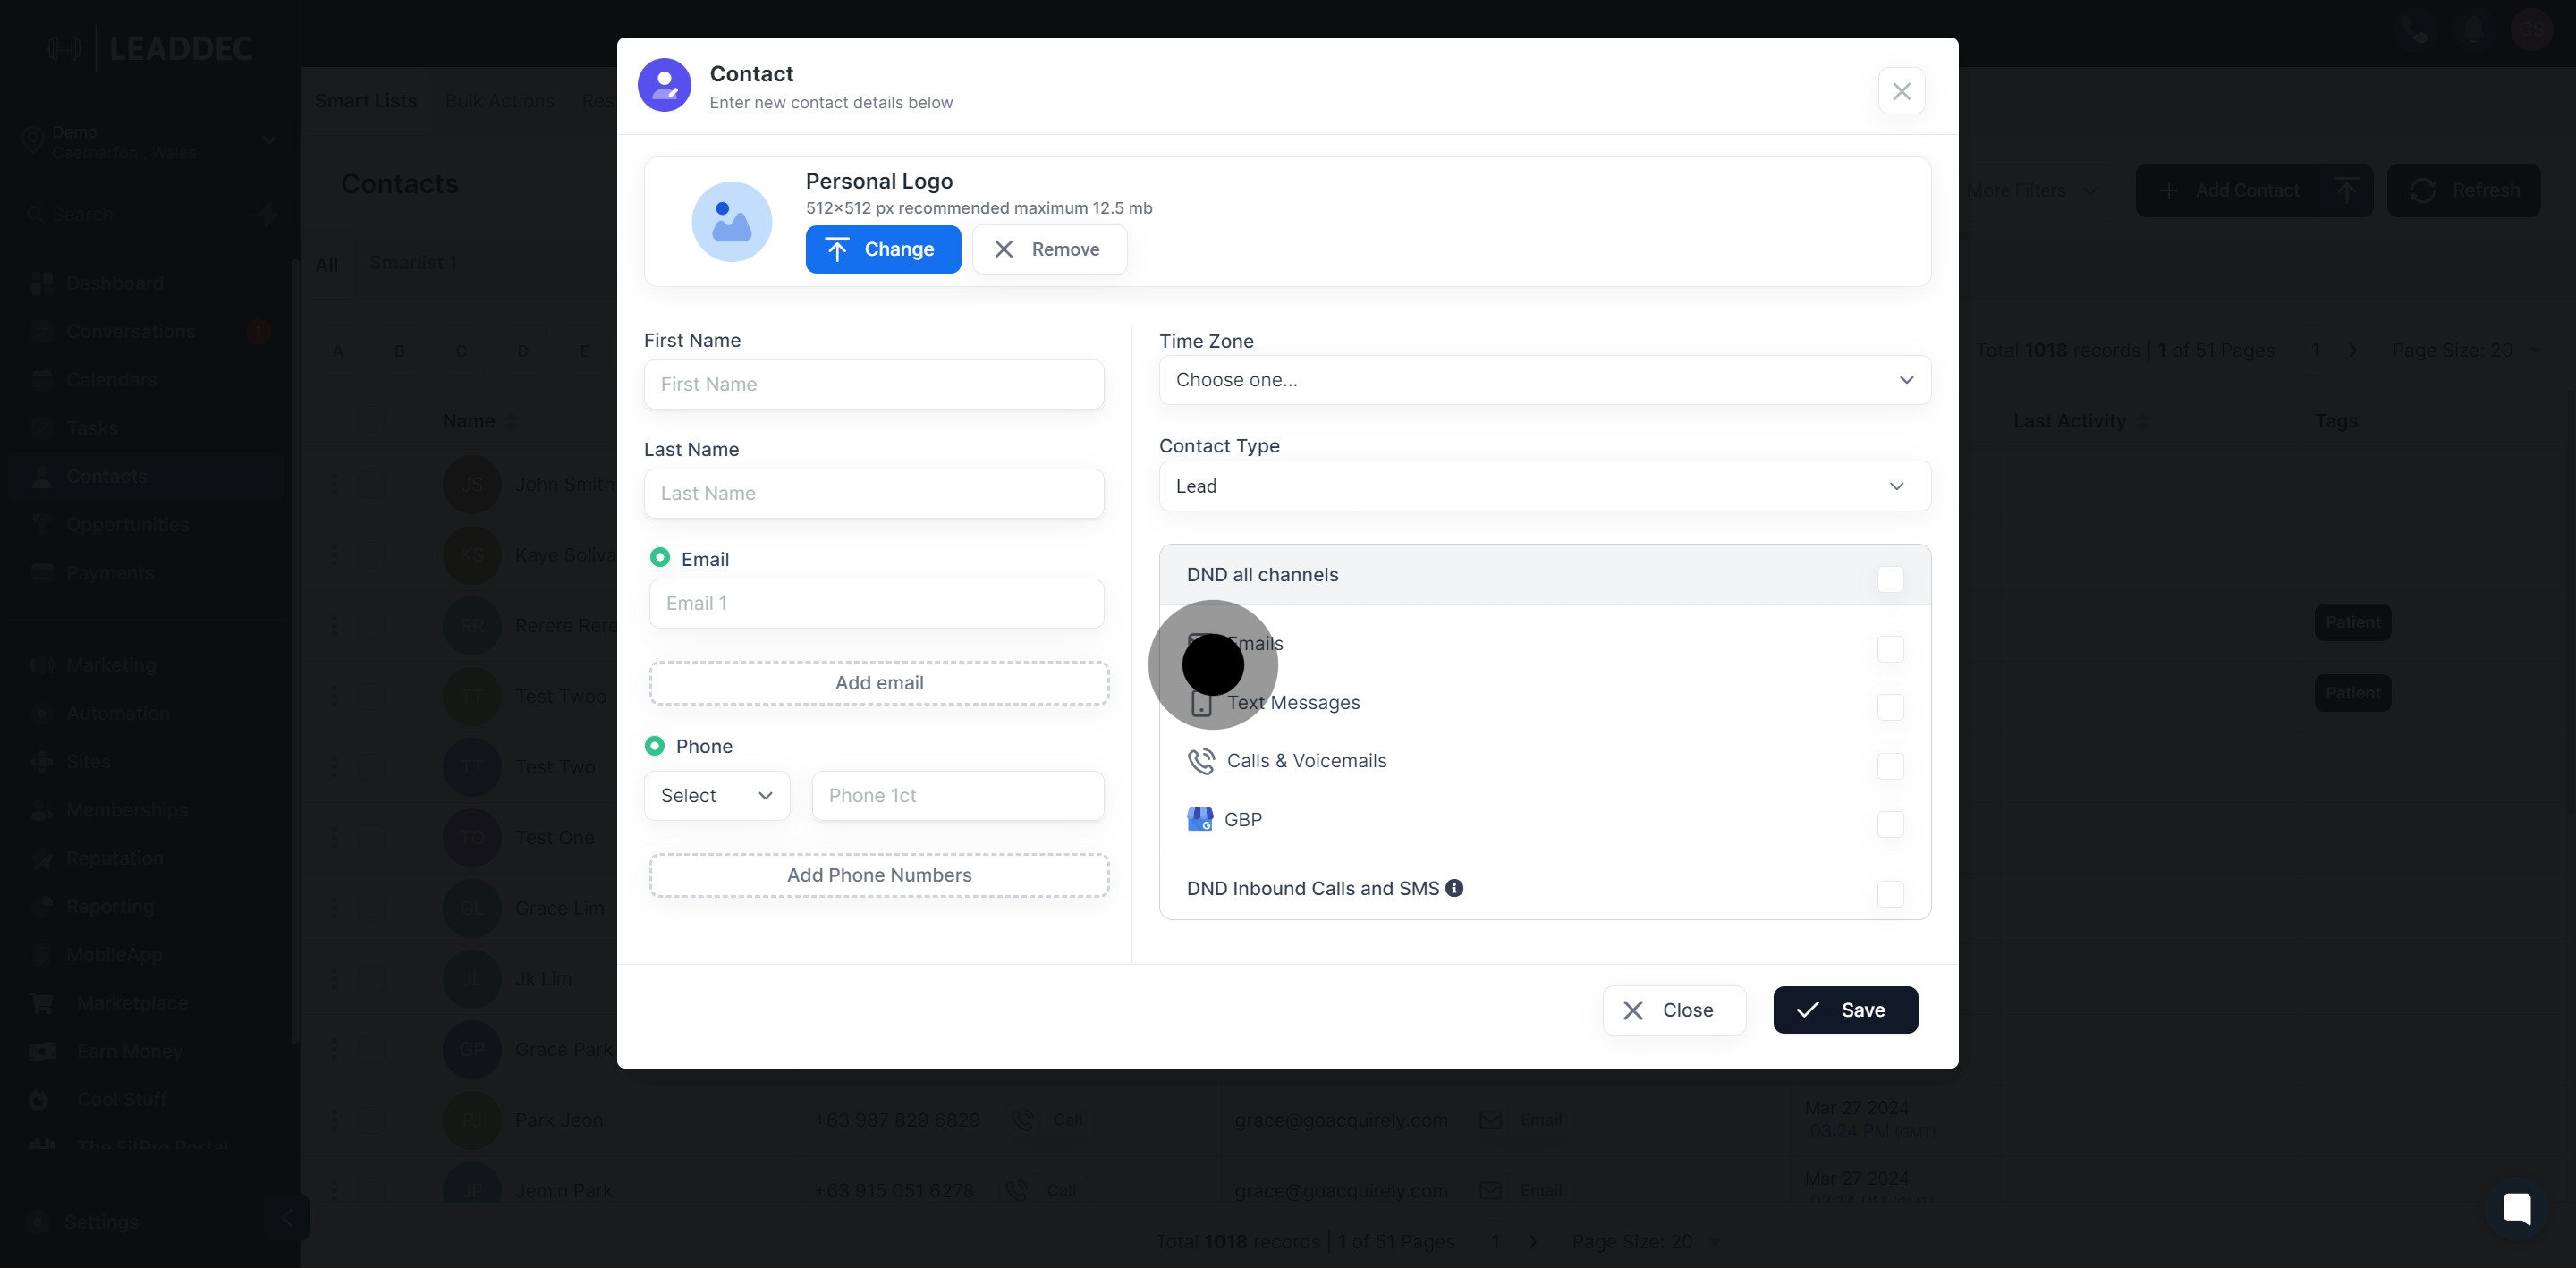Close the Contact dialog with X icon
Viewport: 2576px width, 1268px height.
point(1901,91)
